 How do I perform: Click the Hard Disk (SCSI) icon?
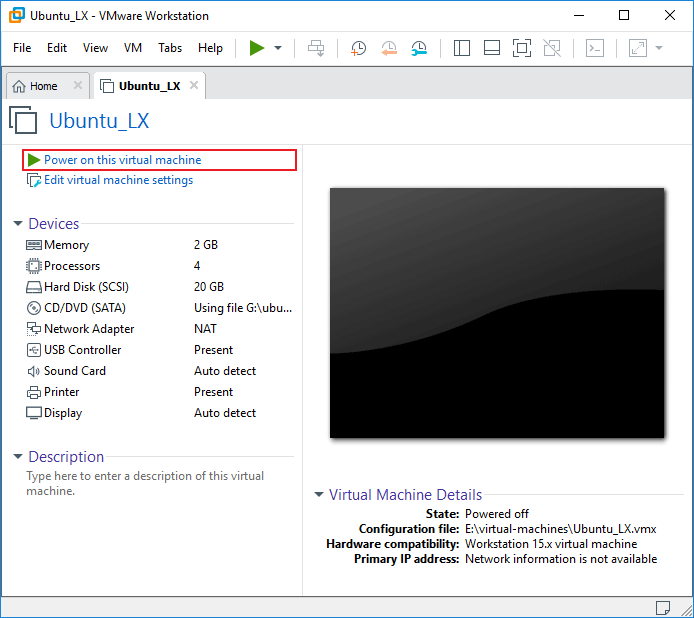[x=34, y=287]
